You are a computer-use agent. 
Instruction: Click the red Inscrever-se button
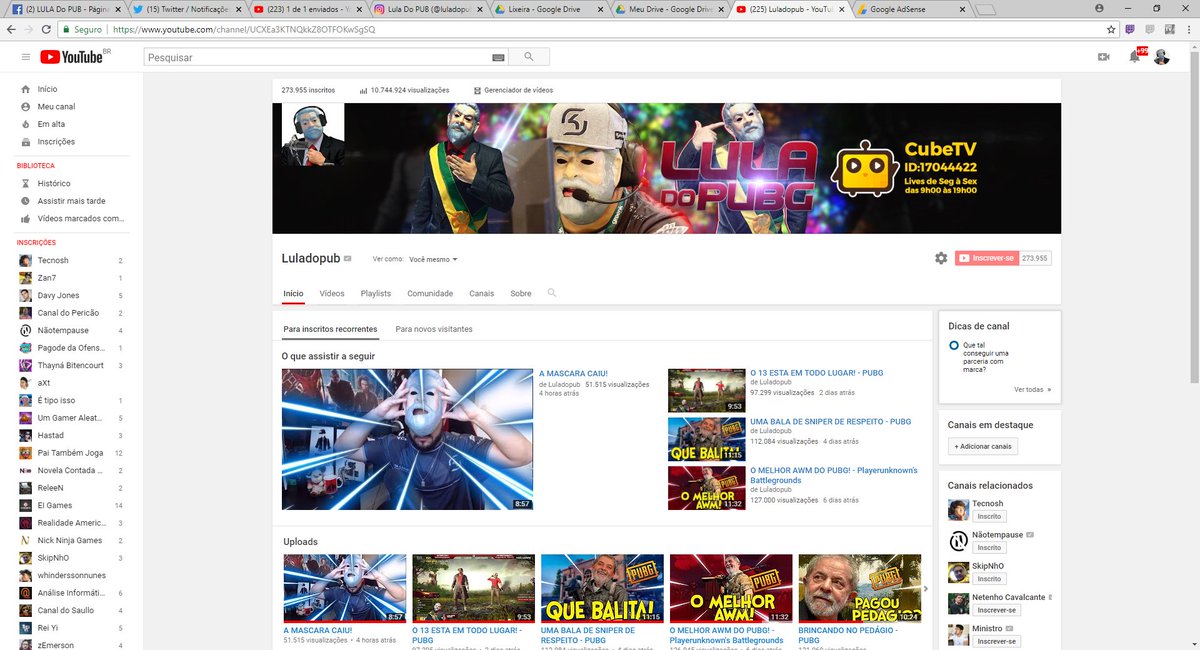[986, 258]
